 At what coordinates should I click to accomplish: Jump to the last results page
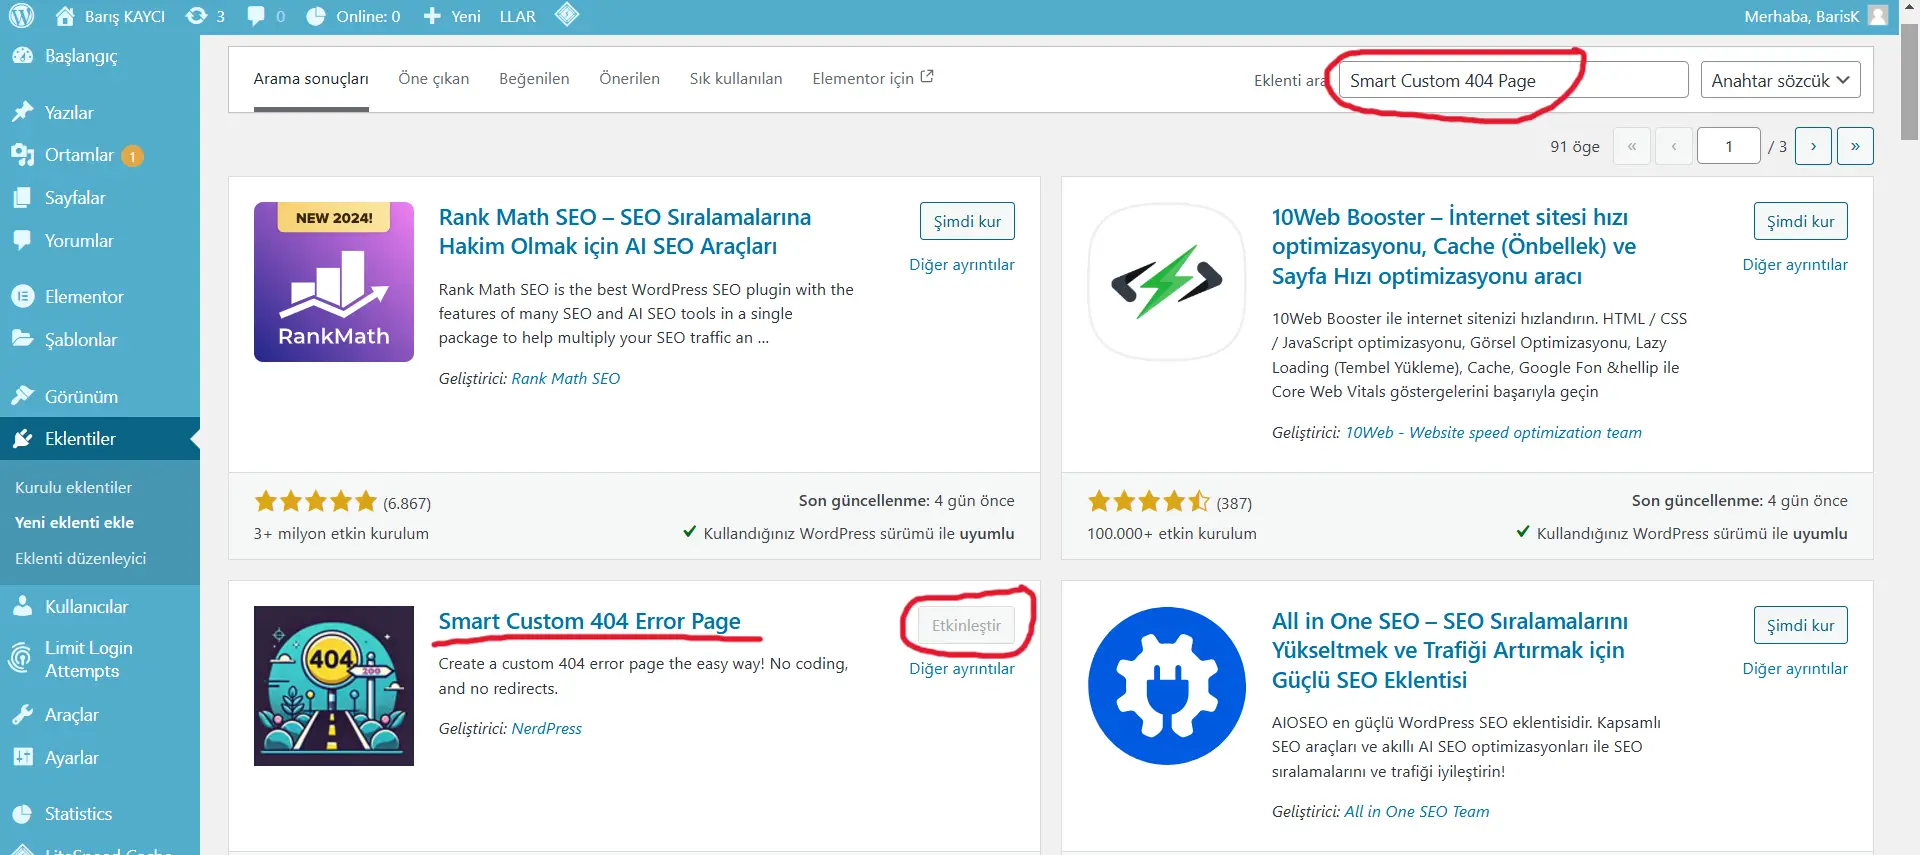(1855, 146)
